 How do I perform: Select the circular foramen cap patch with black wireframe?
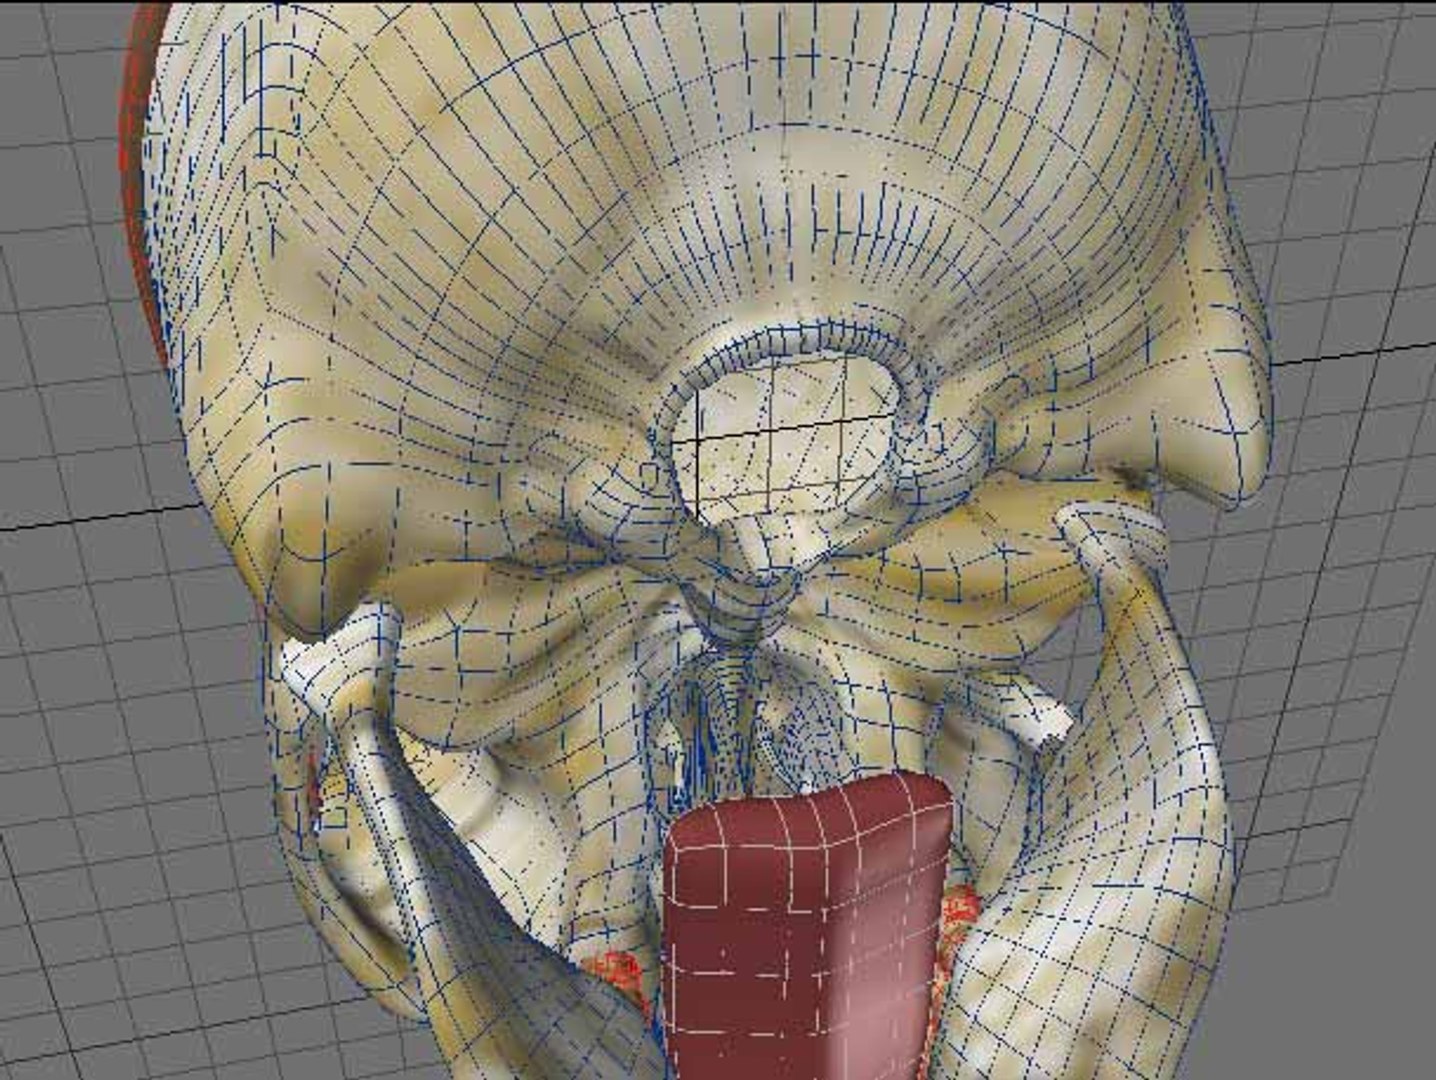(783, 438)
